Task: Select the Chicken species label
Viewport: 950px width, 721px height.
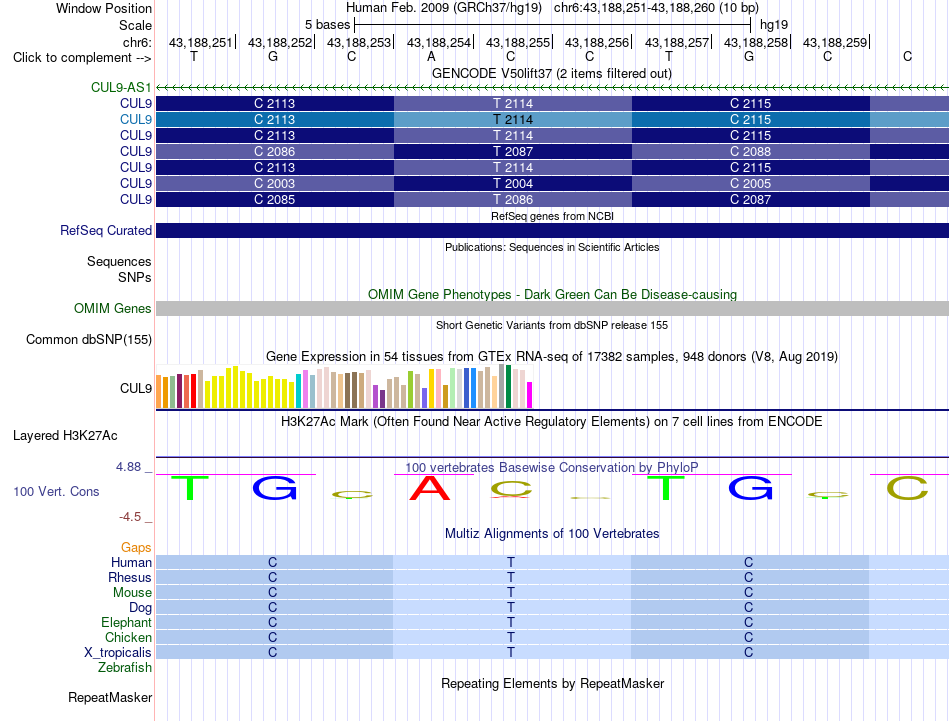Action: [128, 637]
